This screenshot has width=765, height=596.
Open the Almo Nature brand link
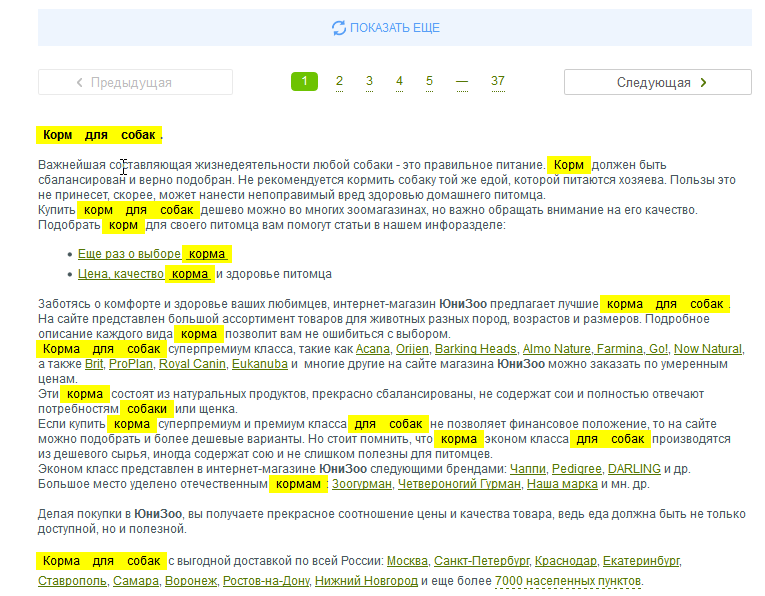coord(557,349)
